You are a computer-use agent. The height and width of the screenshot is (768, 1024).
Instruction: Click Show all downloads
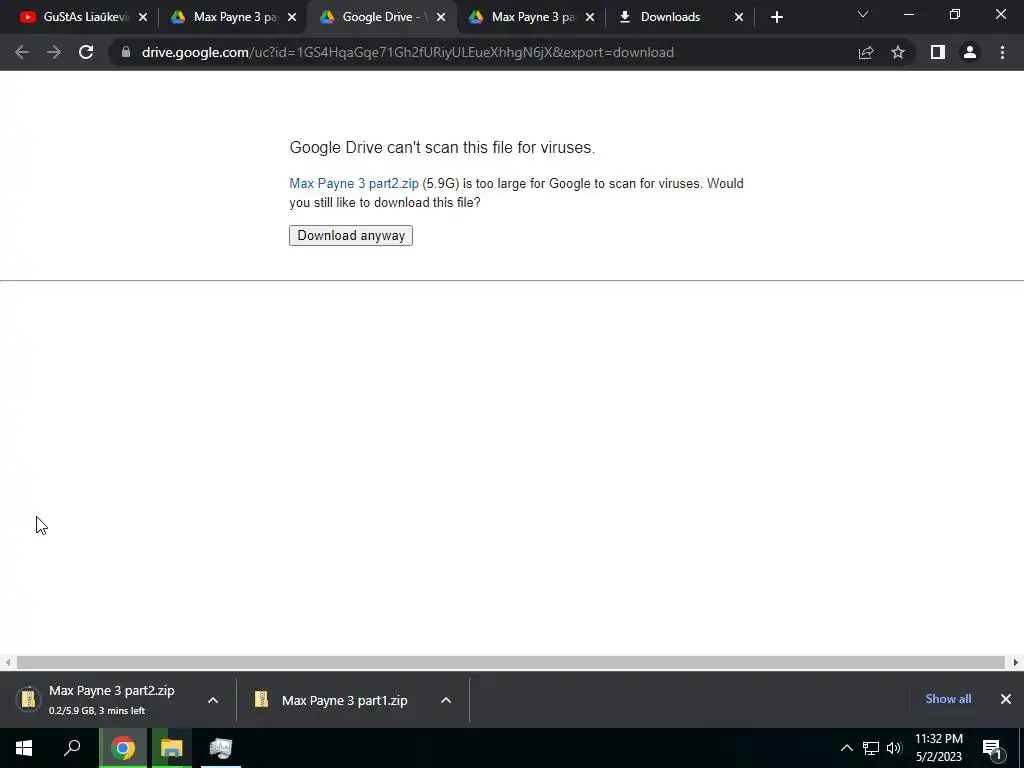pyautogui.click(x=948, y=699)
